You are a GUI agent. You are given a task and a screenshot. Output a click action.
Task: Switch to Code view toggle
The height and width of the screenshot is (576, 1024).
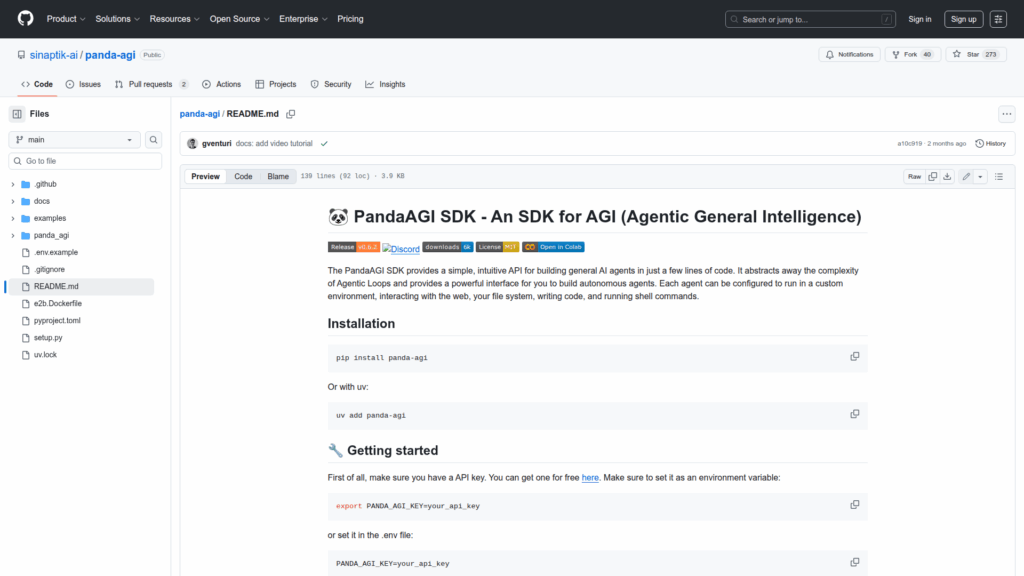(x=243, y=177)
